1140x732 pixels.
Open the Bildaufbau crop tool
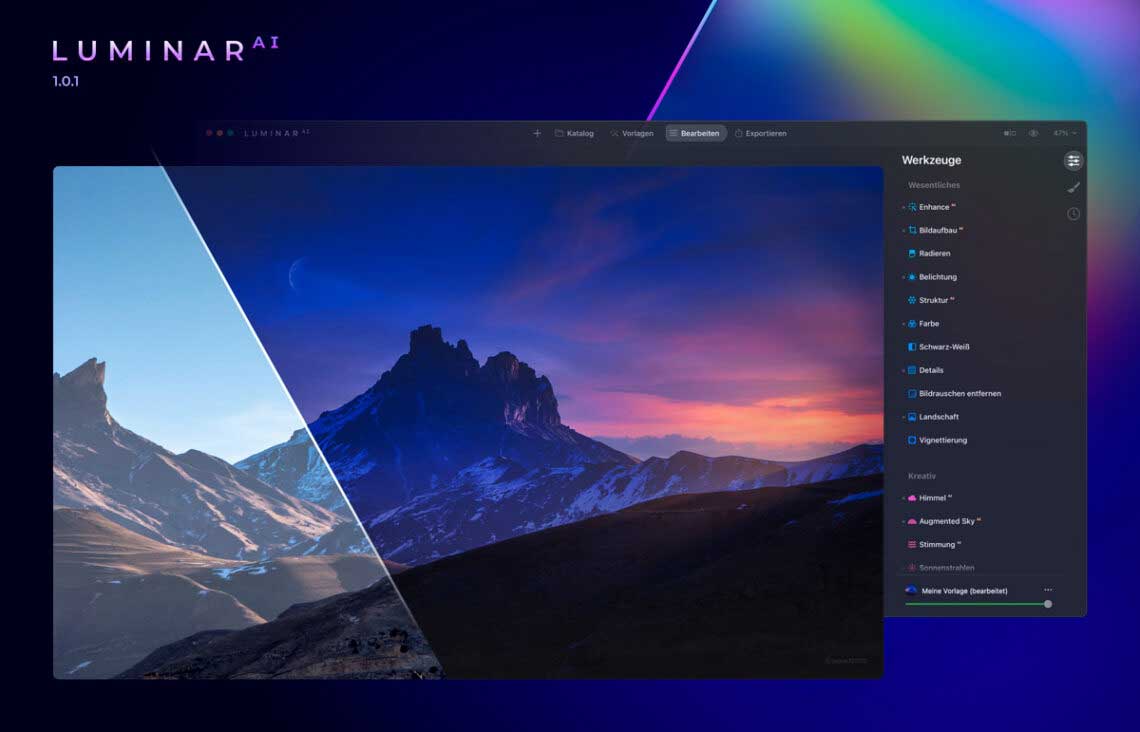coord(934,230)
